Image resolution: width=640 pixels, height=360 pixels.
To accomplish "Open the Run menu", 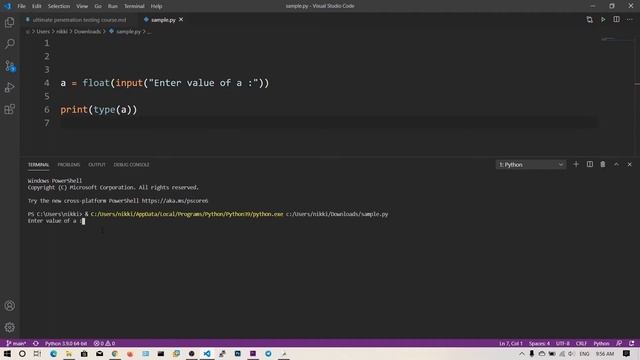I will tap(113, 6).
